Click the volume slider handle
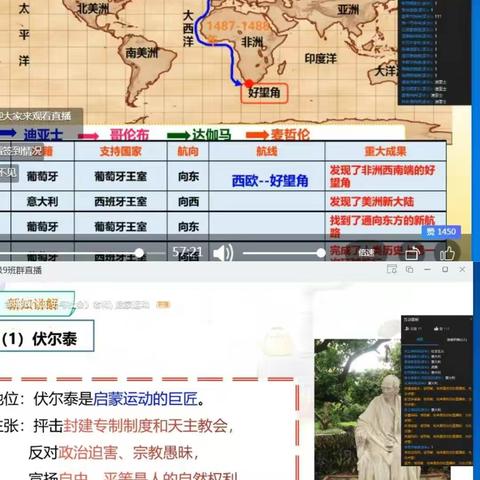Image resolution: width=480 pixels, height=480 pixels. click(321, 253)
